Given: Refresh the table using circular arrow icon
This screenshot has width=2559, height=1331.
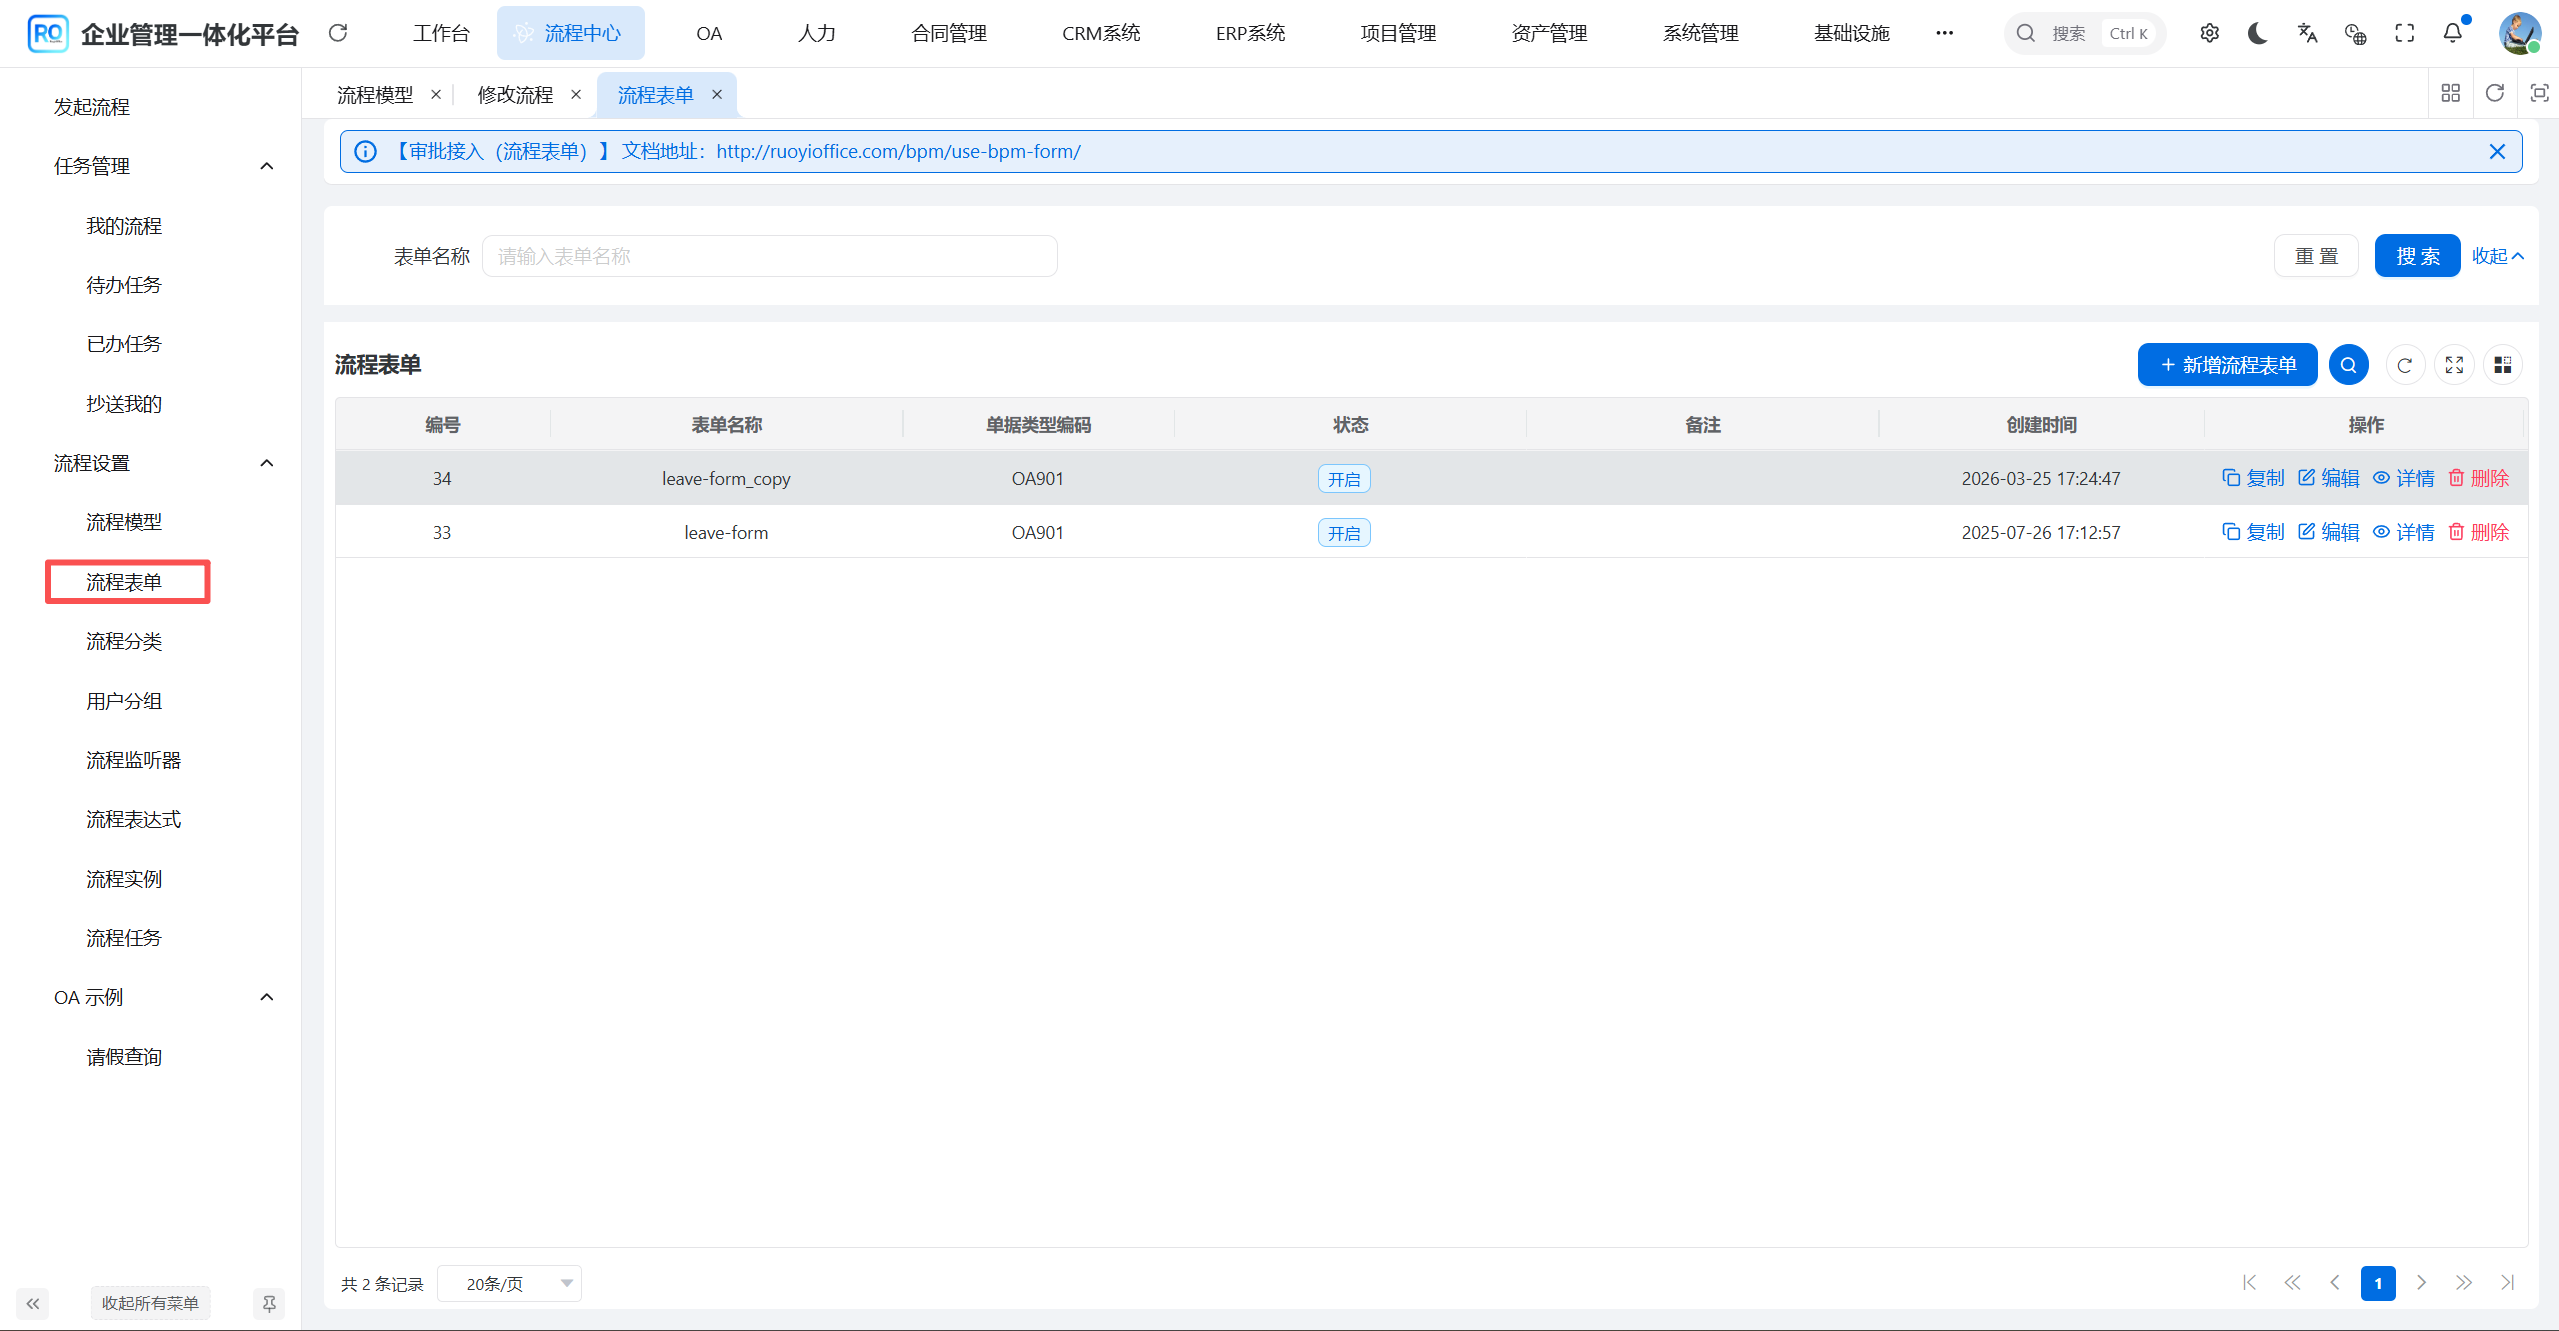Looking at the screenshot, I should point(2404,365).
